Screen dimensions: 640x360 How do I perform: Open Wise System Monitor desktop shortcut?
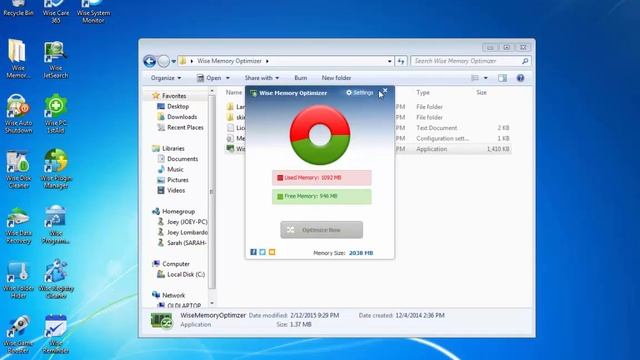(93, 11)
